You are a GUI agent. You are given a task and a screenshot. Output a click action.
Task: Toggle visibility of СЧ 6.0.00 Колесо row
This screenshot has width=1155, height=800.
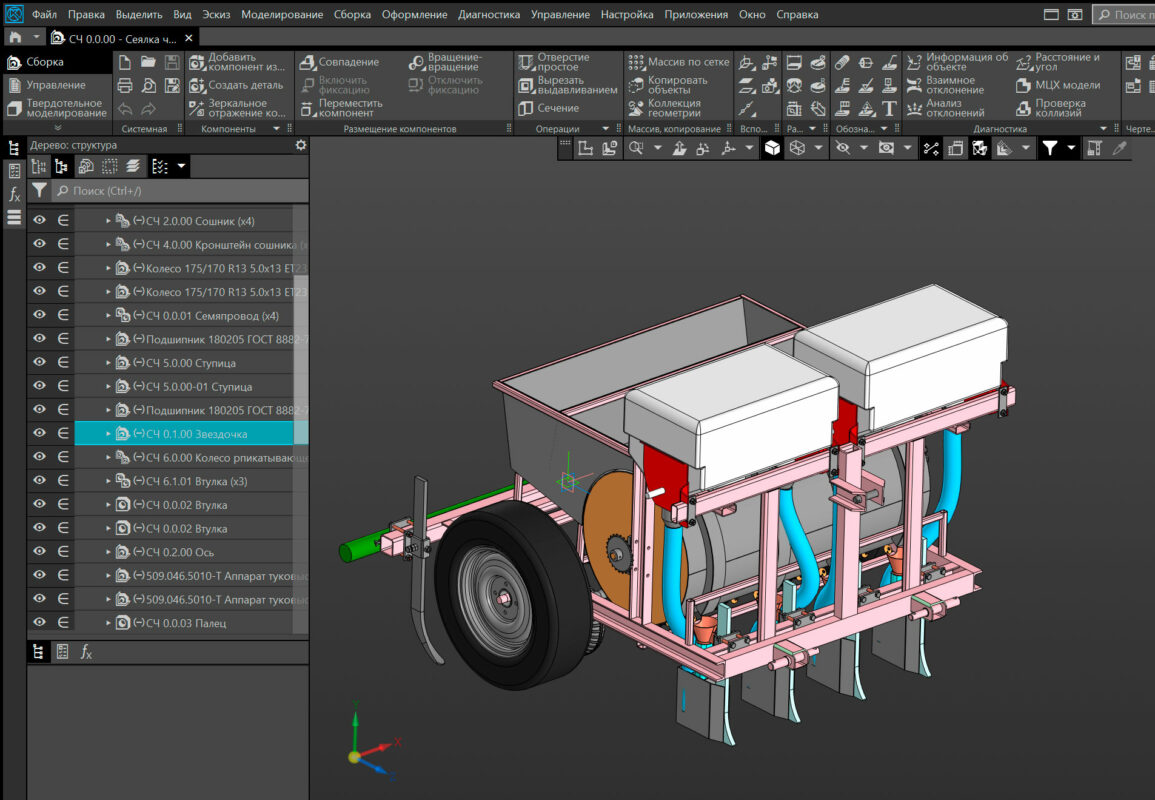[x=39, y=457]
